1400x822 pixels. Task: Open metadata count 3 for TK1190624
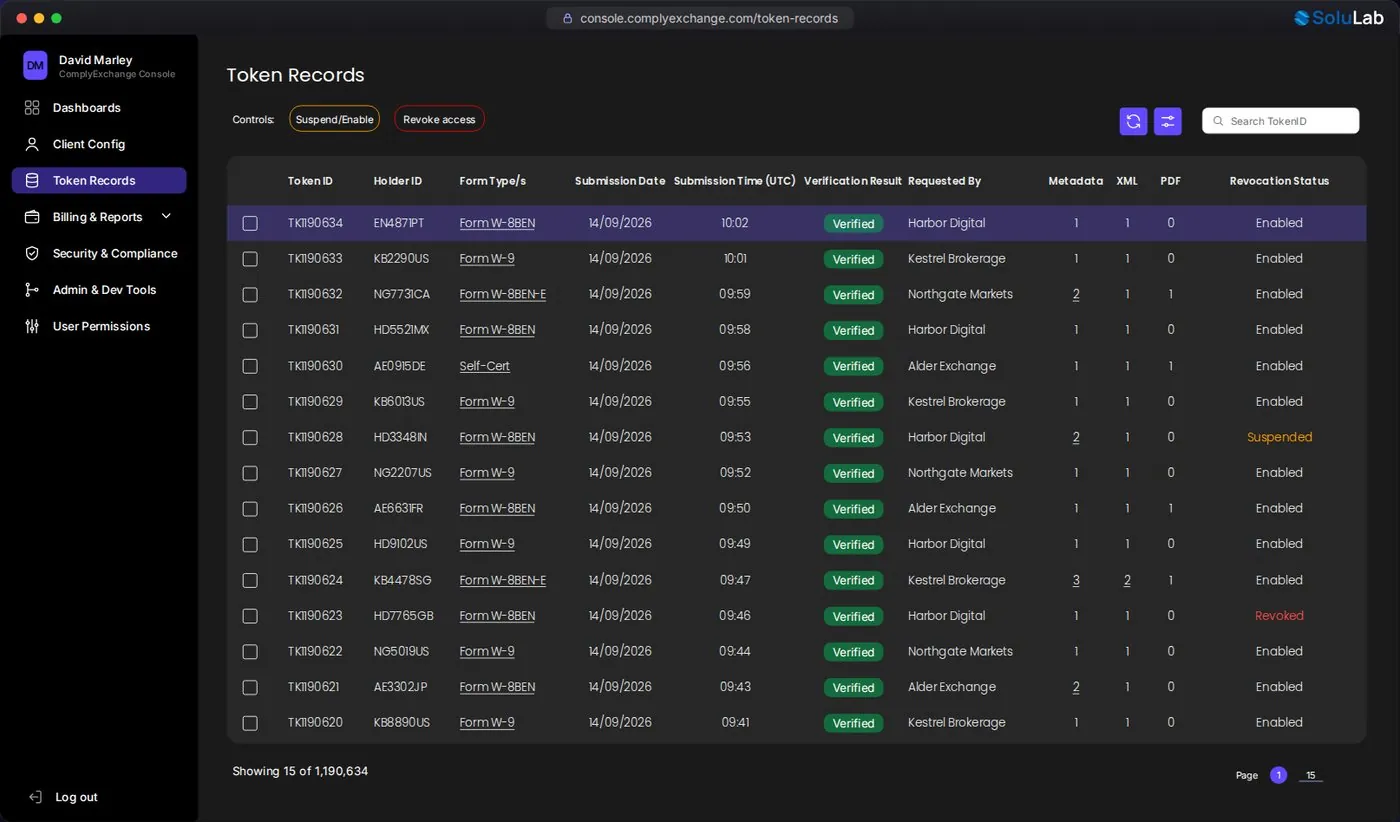tap(1076, 580)
